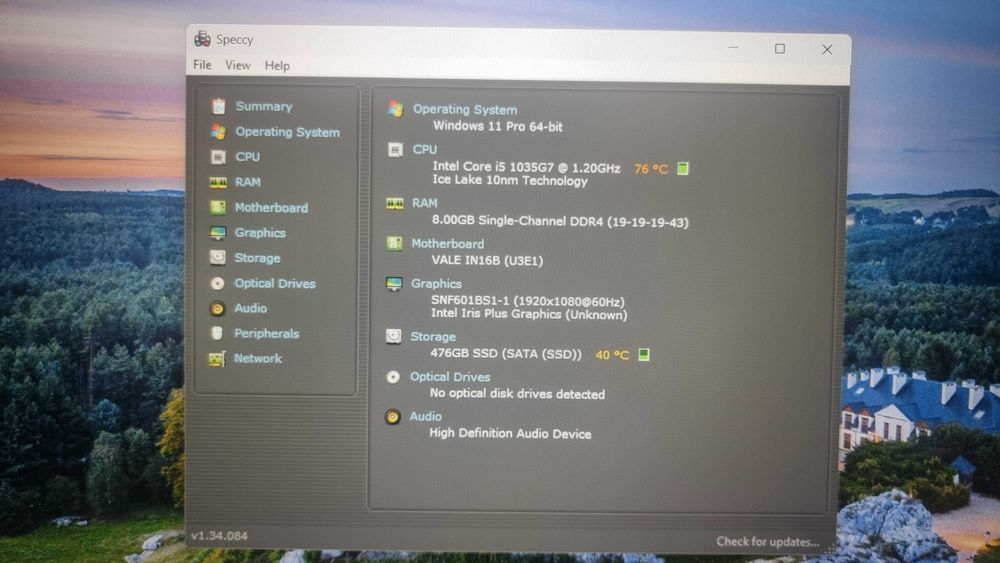This screenshot has width=1000, height=563.
Task: Click Operating System heading link in summary
Action: coord(465,110)
